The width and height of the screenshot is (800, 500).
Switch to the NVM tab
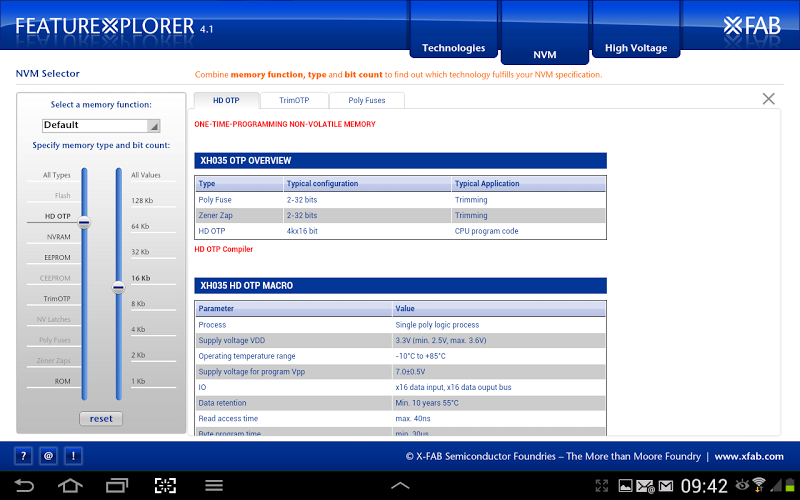[x=545, y=55]
